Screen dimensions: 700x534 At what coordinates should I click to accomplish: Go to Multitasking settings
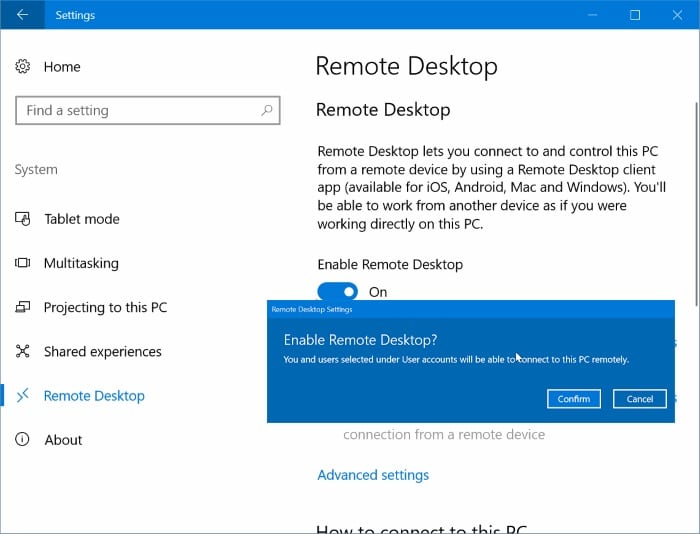click(x=81, y=263)
